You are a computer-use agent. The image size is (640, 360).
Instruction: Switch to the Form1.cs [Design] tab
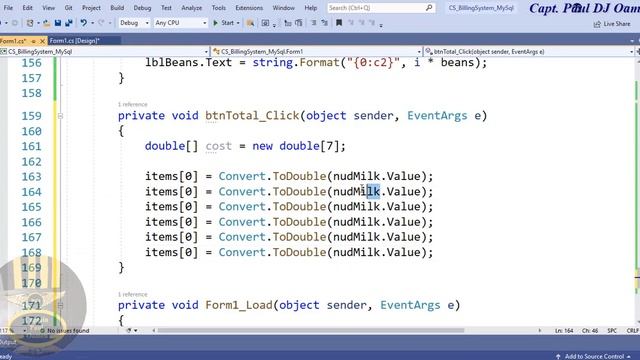pyautogui.click(x=74, y=41)
